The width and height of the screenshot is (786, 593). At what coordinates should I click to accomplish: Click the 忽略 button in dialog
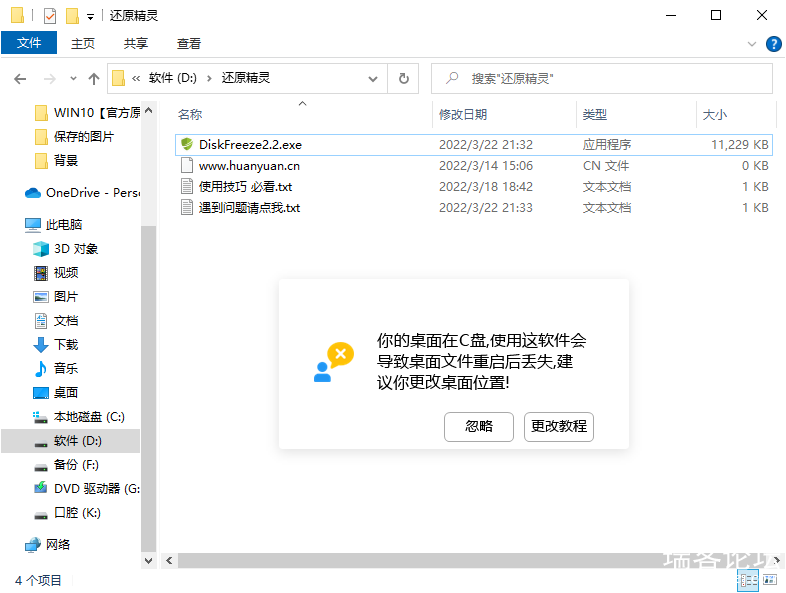pyautogui.click(x=479, y=426)
